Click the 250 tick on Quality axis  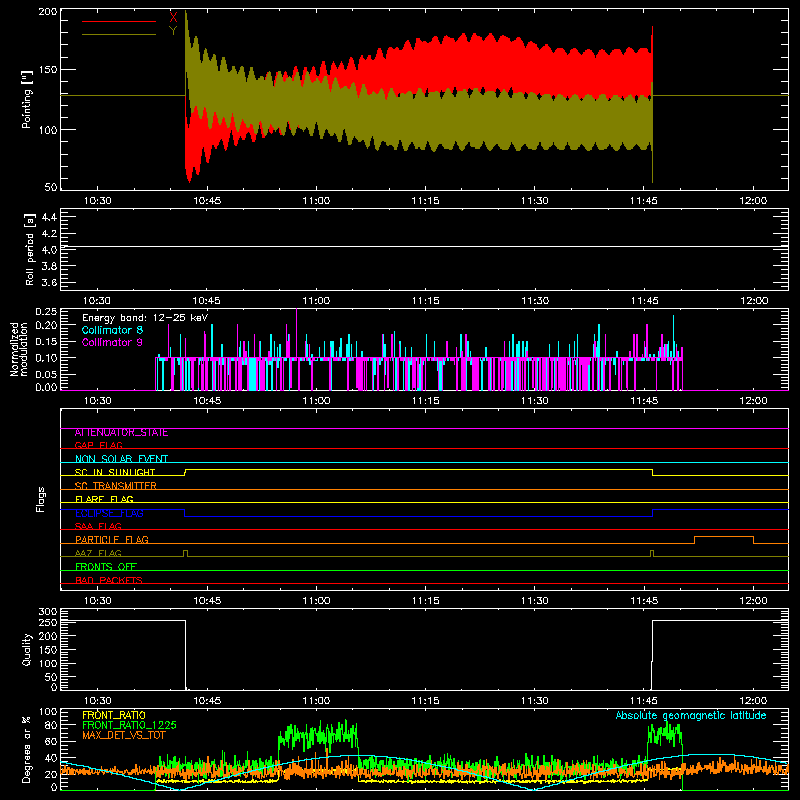tap(47, 623)
